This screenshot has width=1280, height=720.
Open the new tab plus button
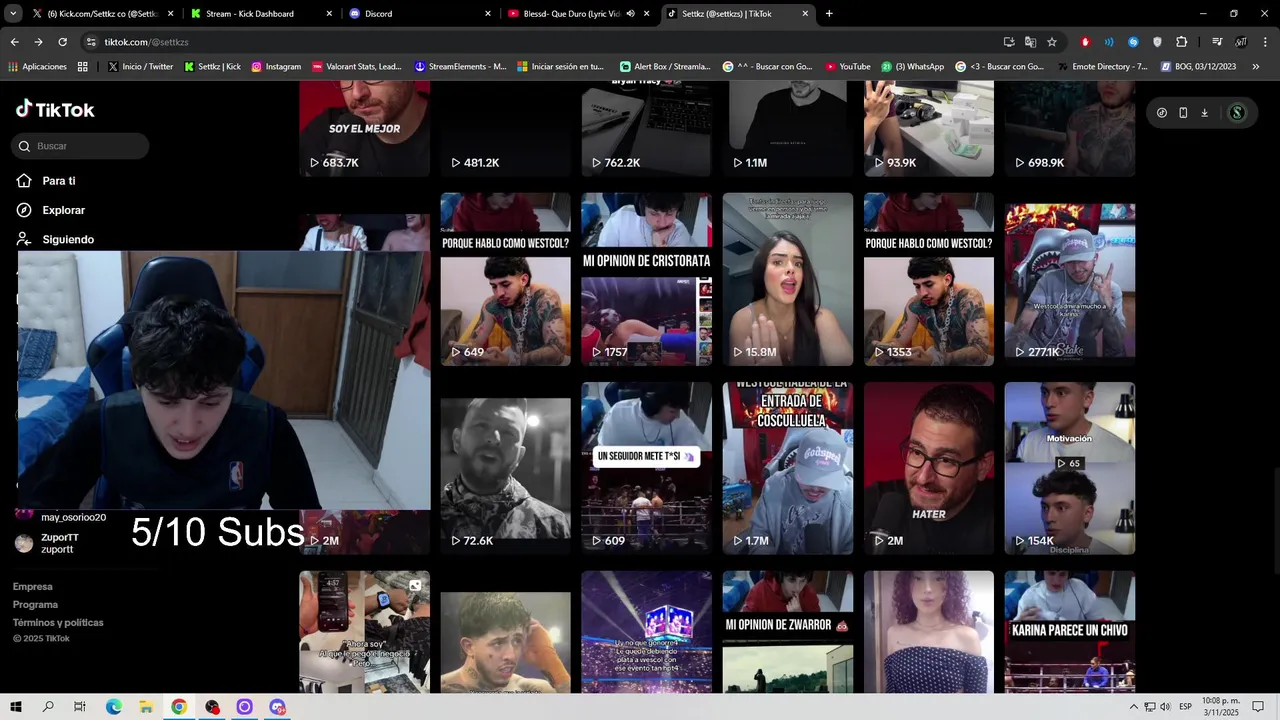click(x=829, y=14)
